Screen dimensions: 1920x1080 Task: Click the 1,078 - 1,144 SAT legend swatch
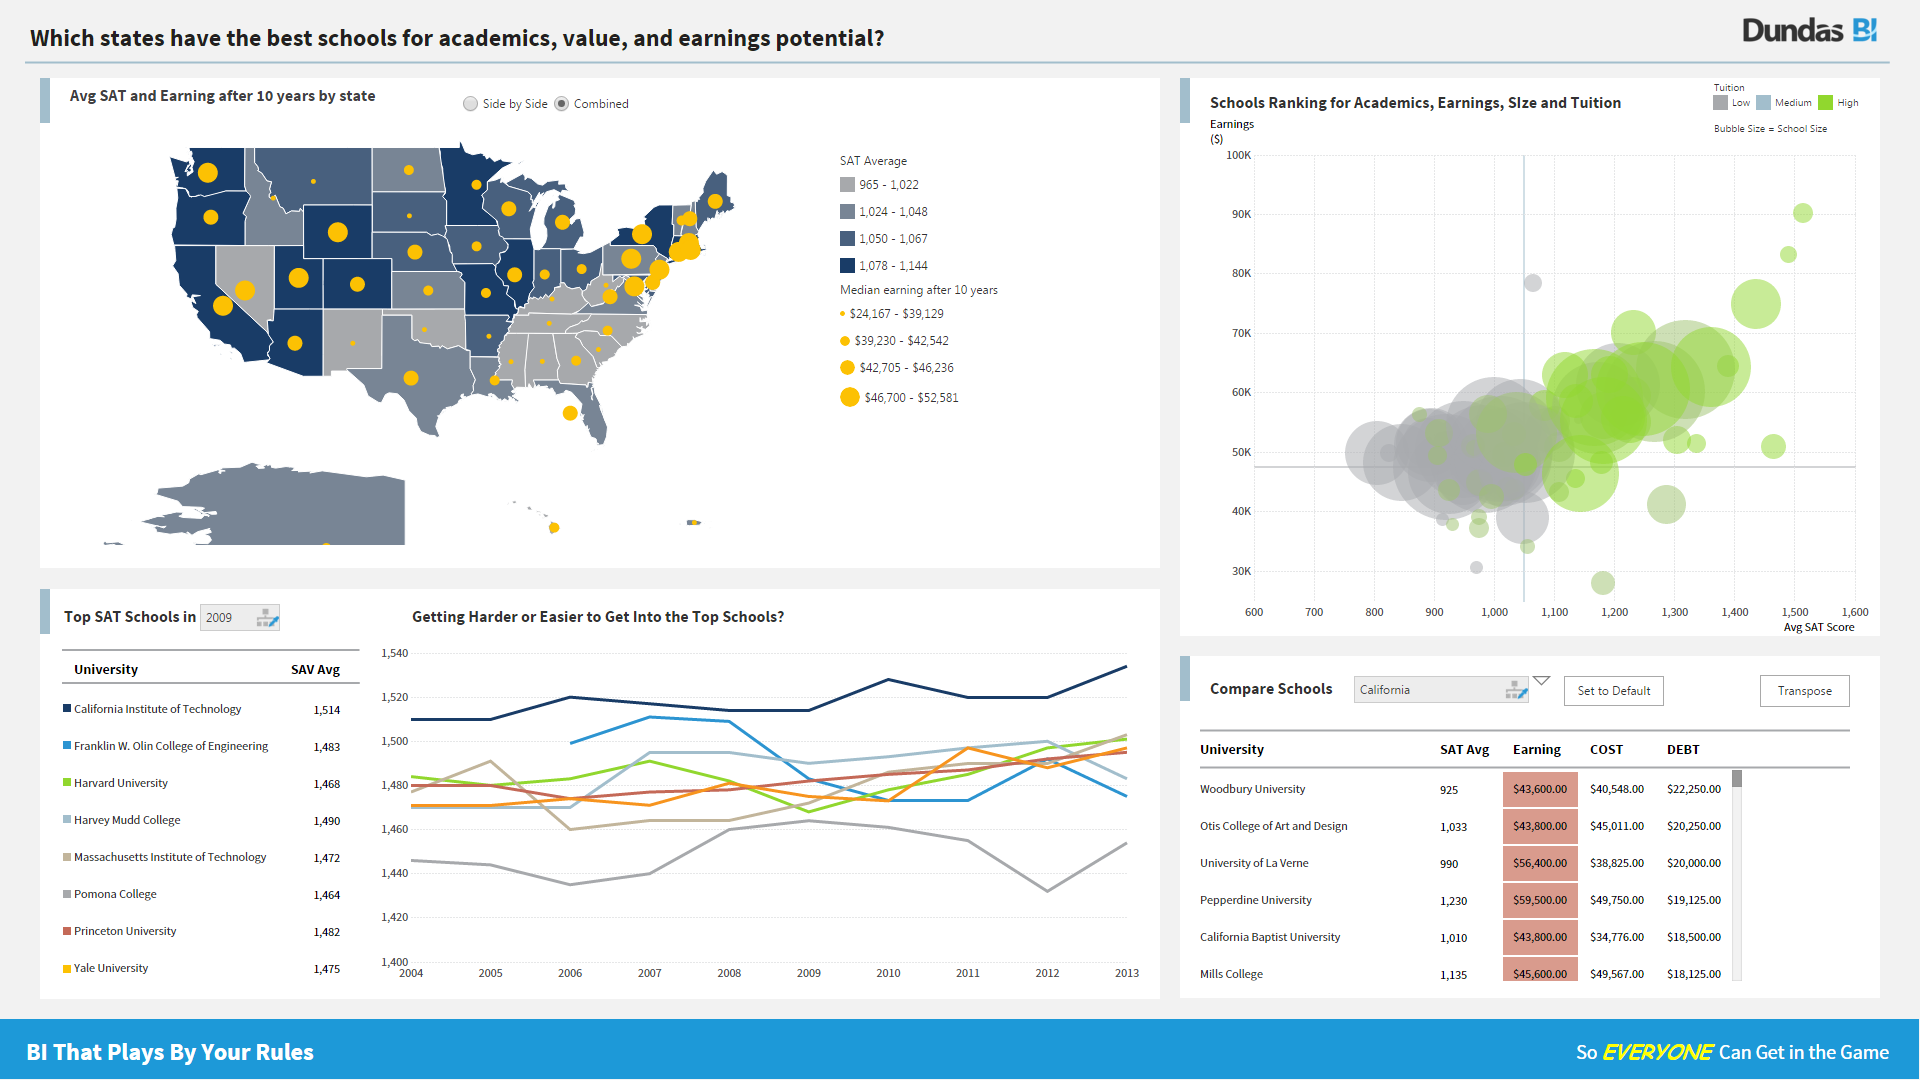pos(847,266)
